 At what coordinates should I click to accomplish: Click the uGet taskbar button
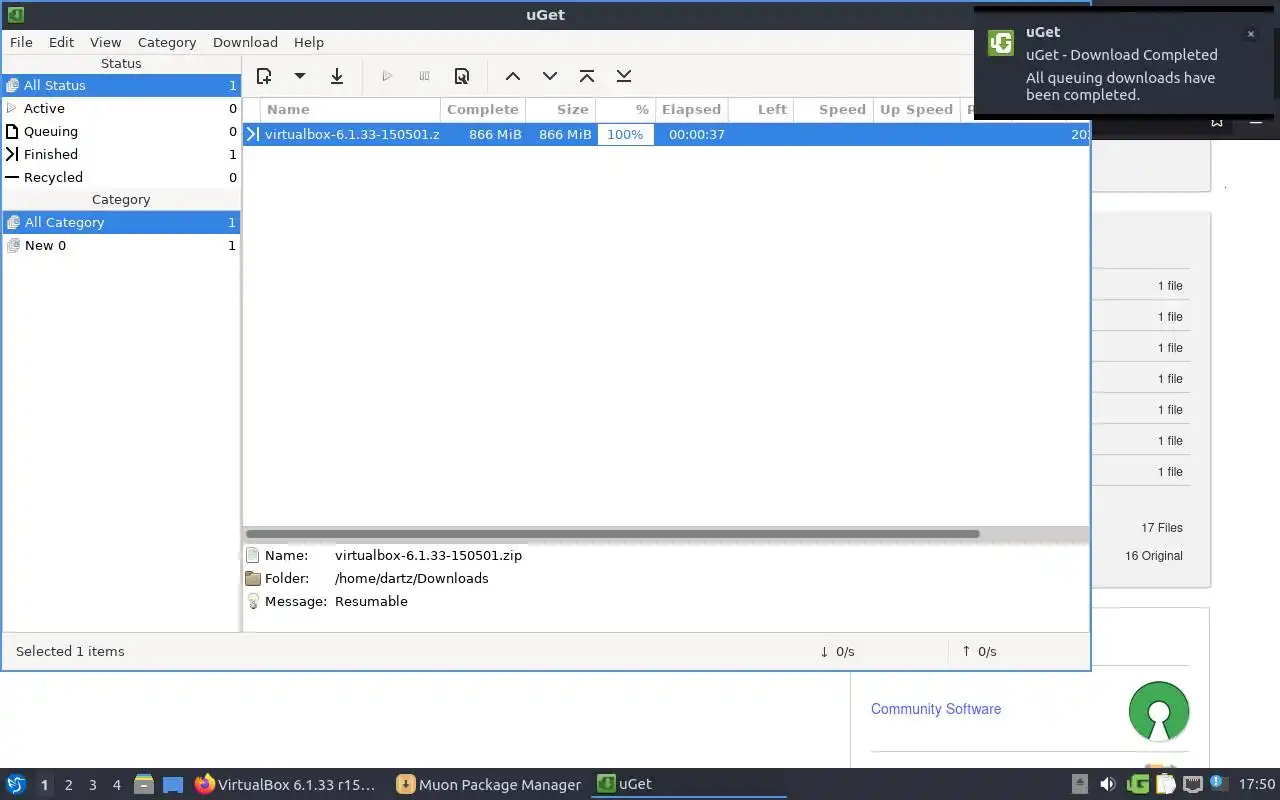click(688, 784)
